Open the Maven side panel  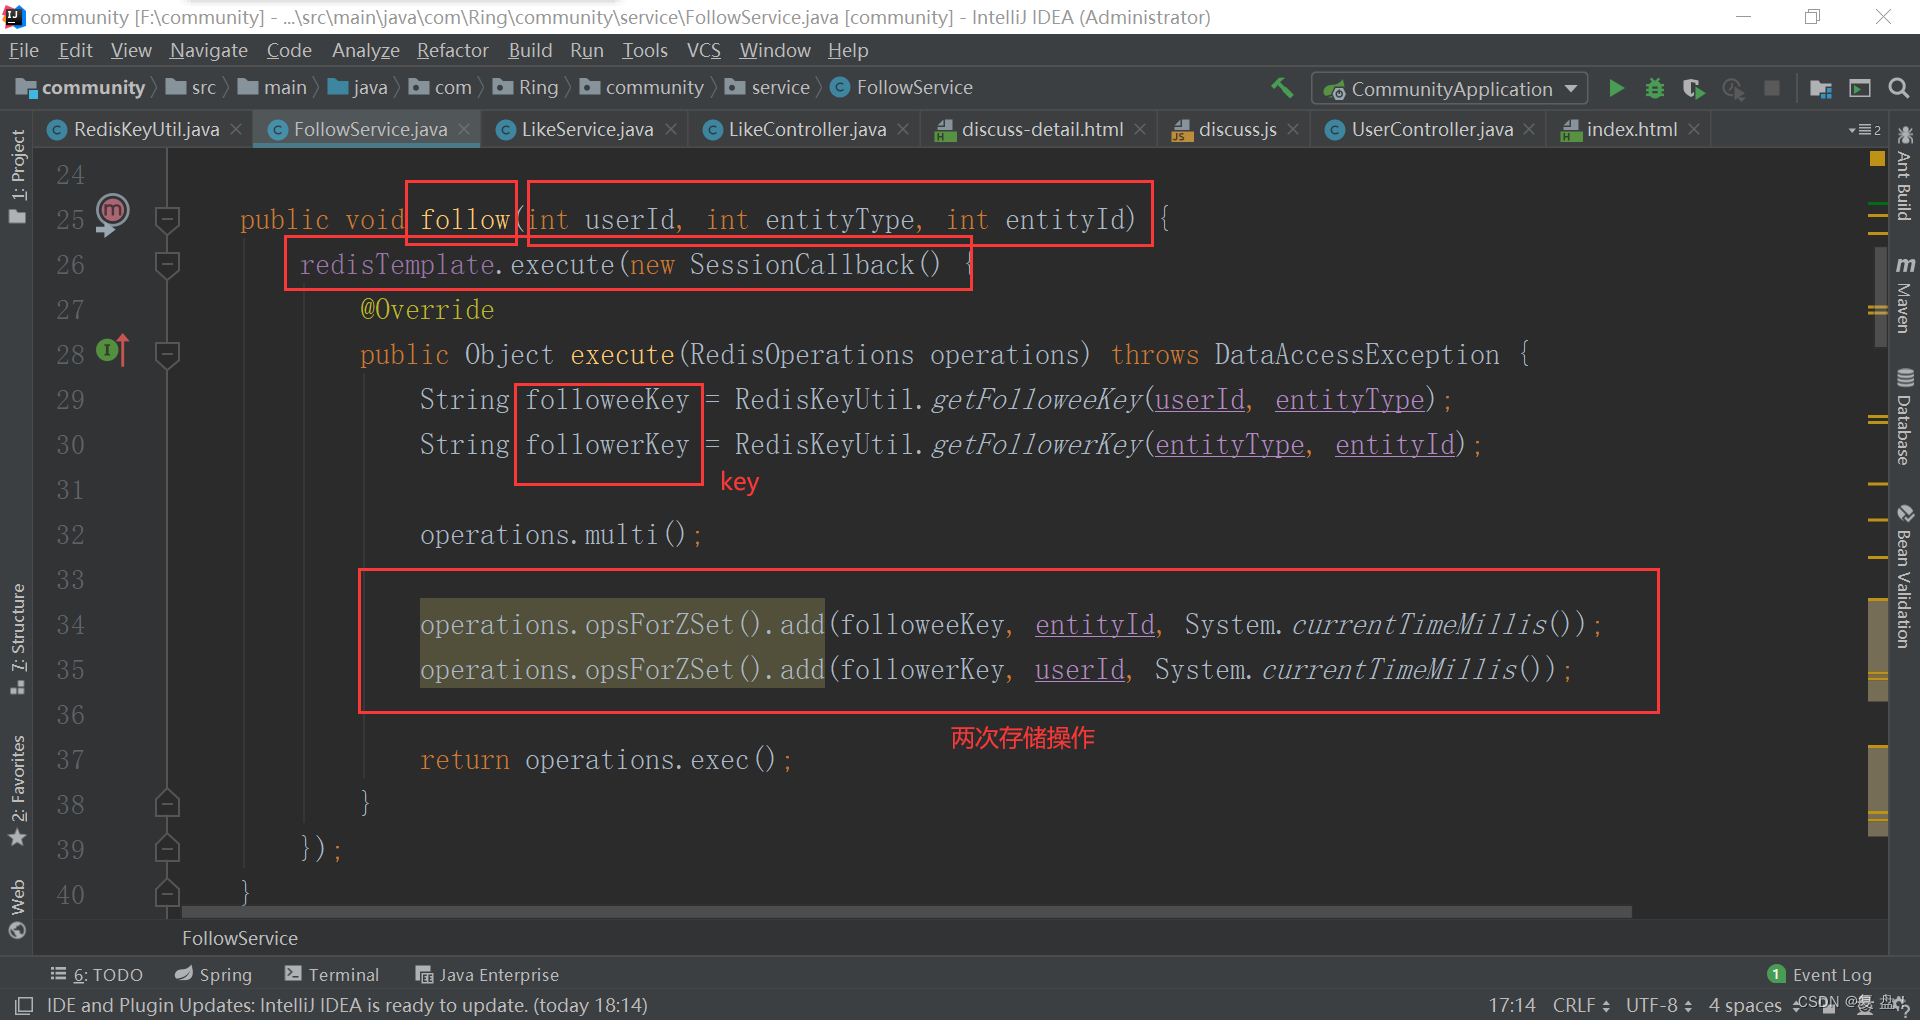(1904, 294)
